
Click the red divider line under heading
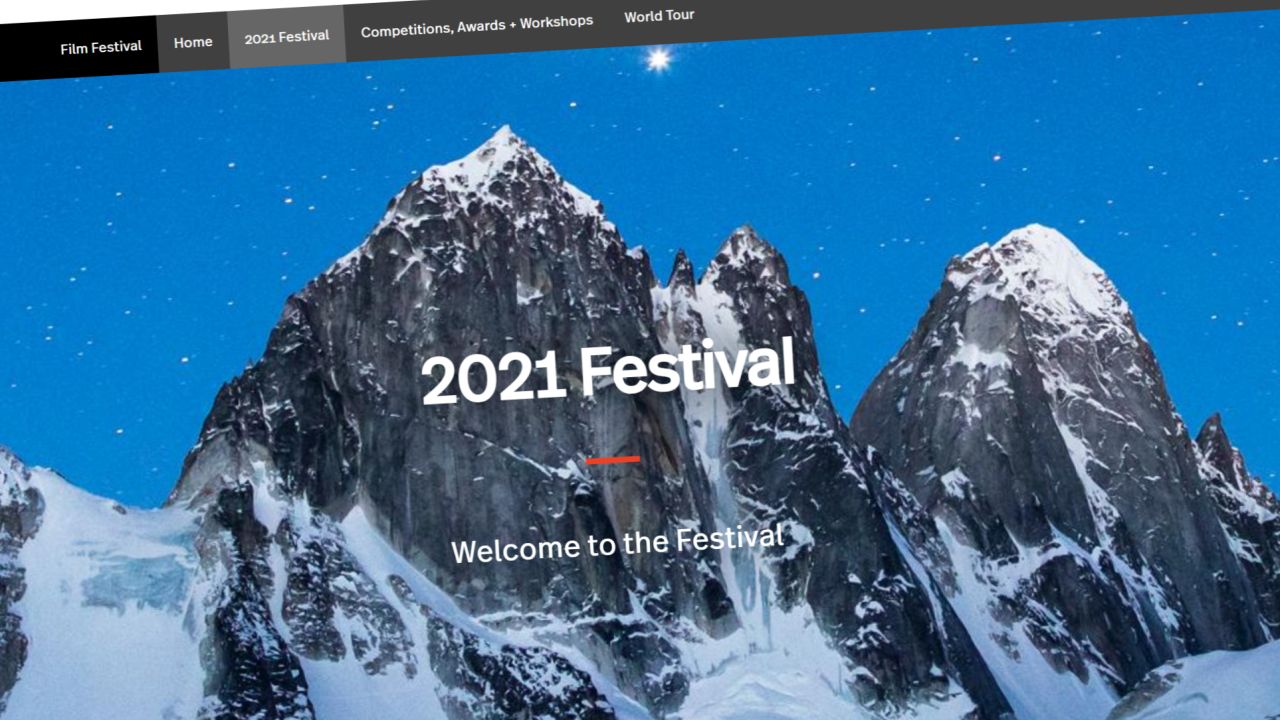tap(612, 460)
